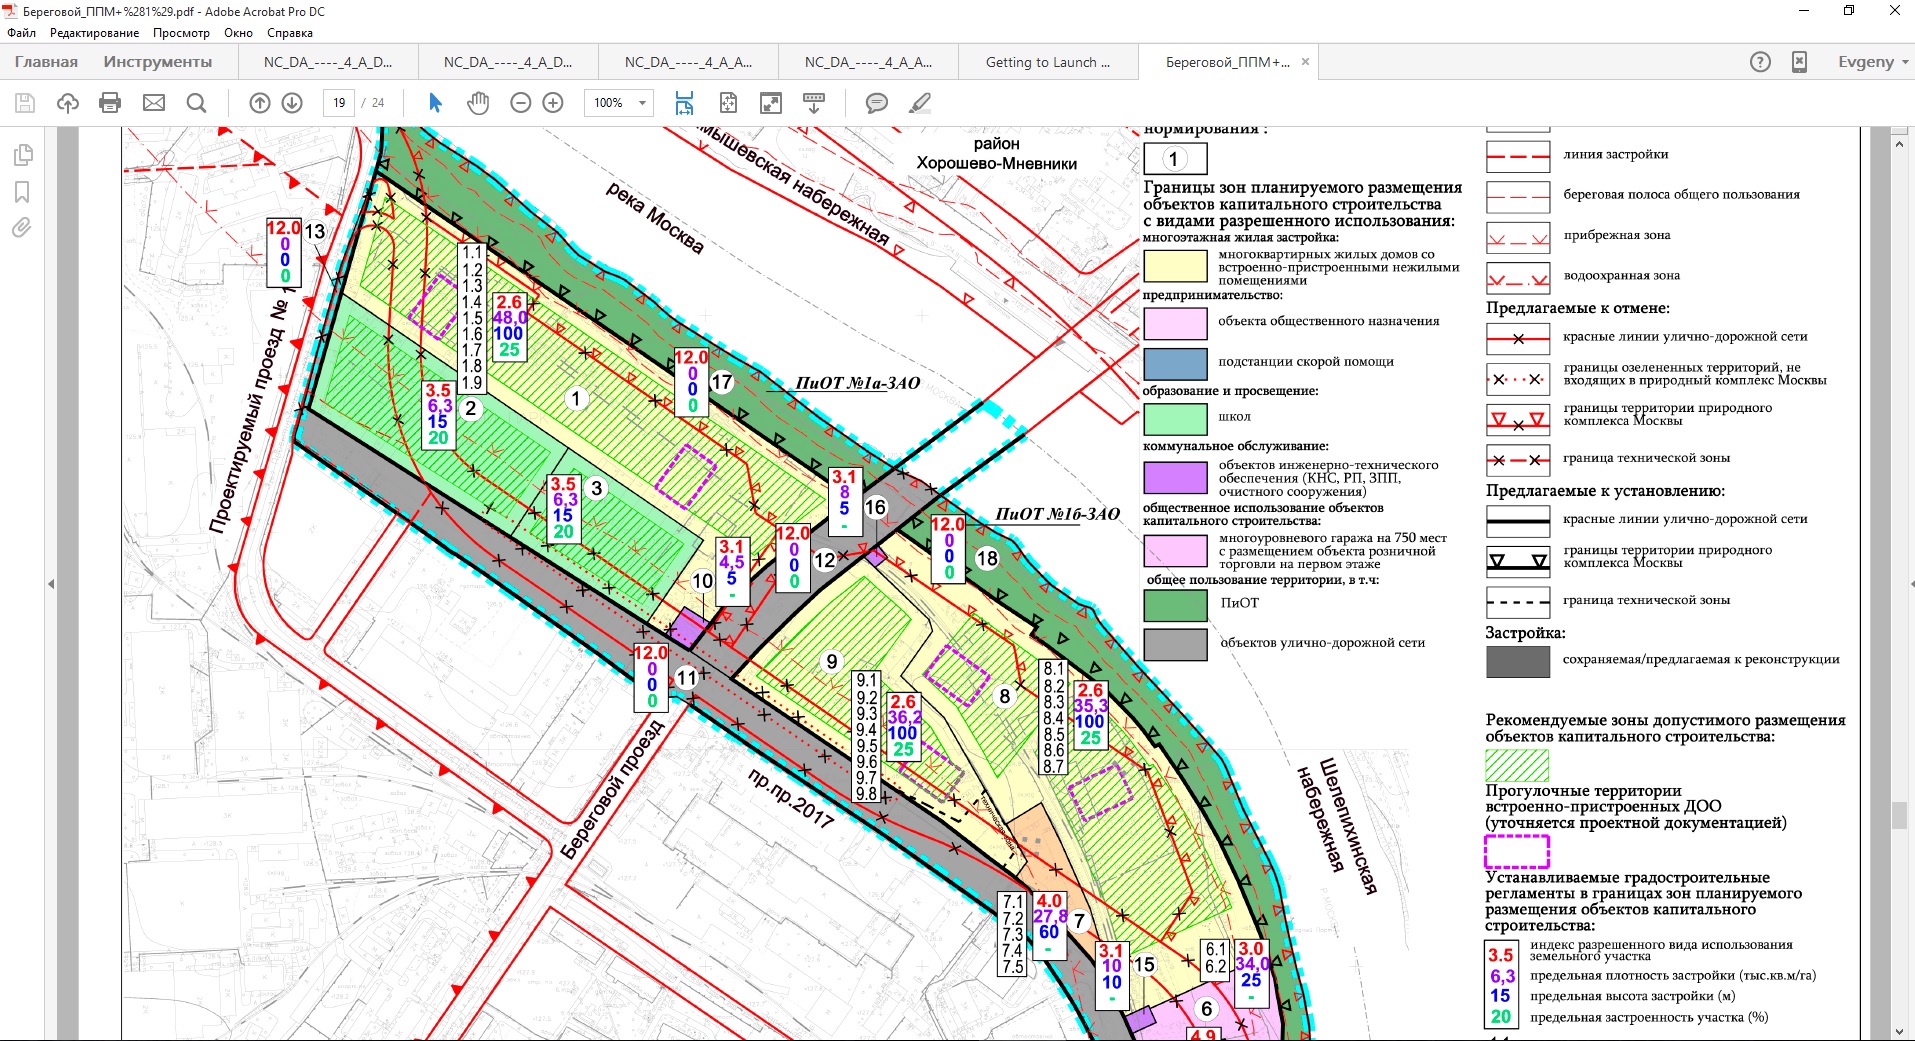Print the document with the printer icon

[x=111, y=103]
